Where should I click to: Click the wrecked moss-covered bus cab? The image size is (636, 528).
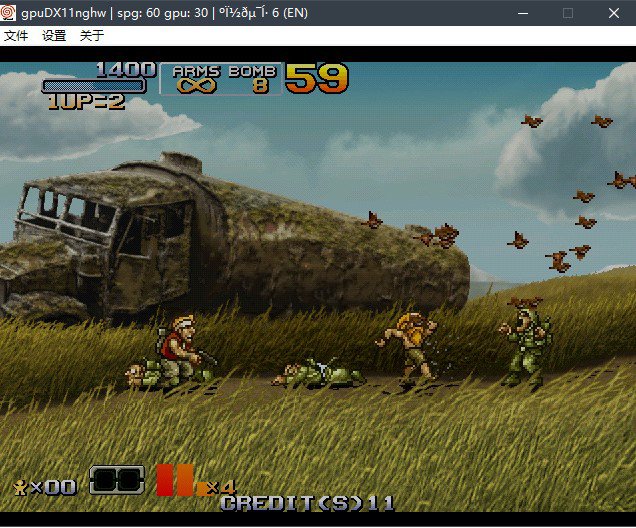[x=101, y=239]
